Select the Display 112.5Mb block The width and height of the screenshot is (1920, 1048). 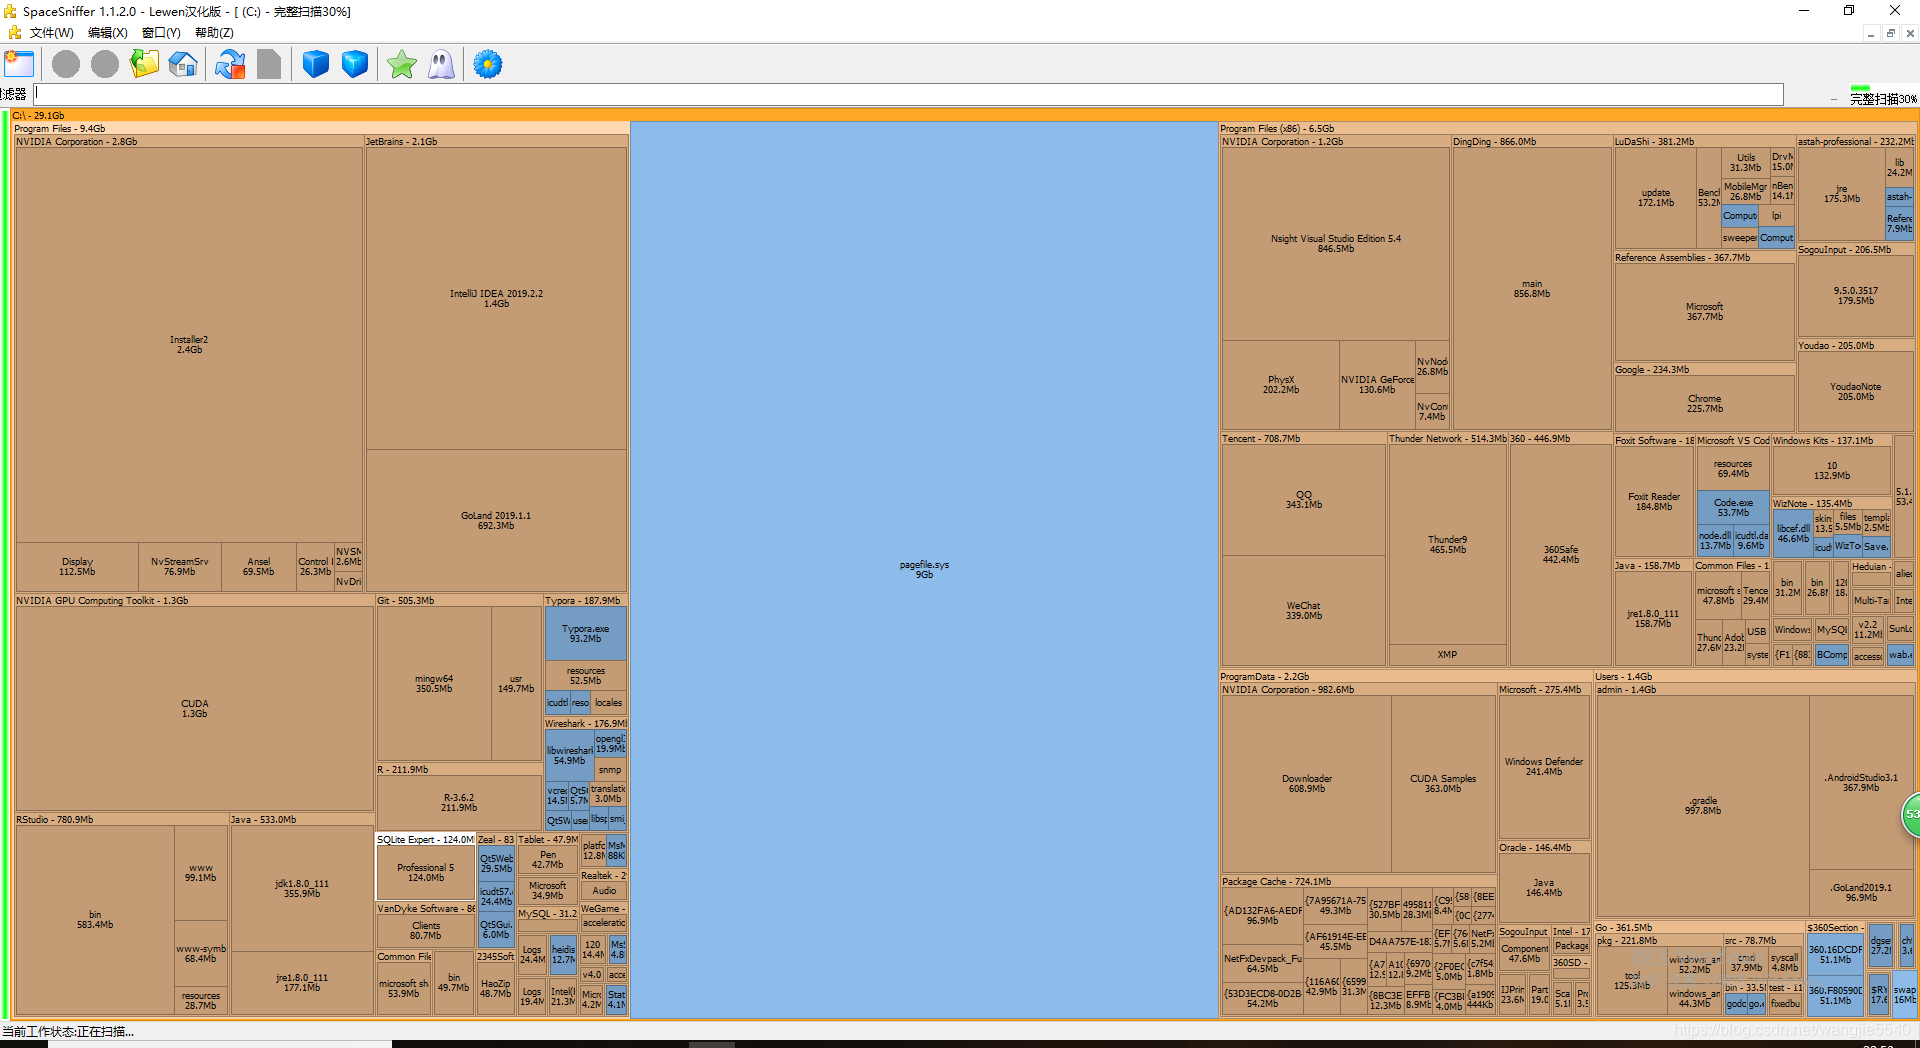pyautogui.click(x=77, y=567)
